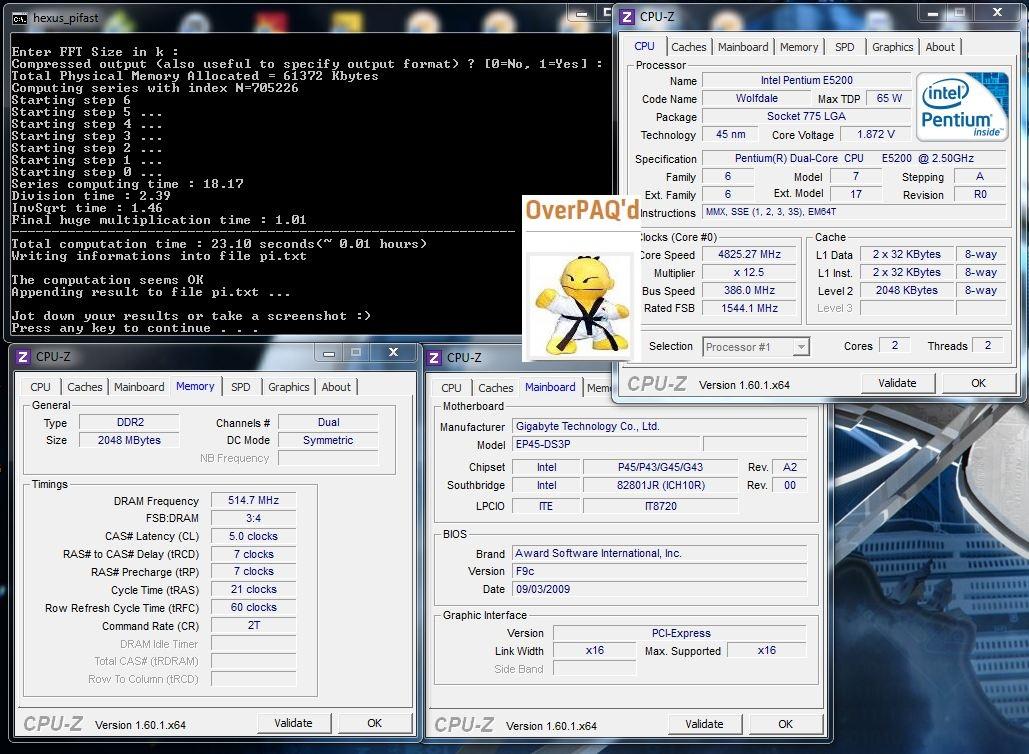Click the Intel Pentium inside logo
The width and height of the screenshot is (1029, 754).
click(961, 106)
